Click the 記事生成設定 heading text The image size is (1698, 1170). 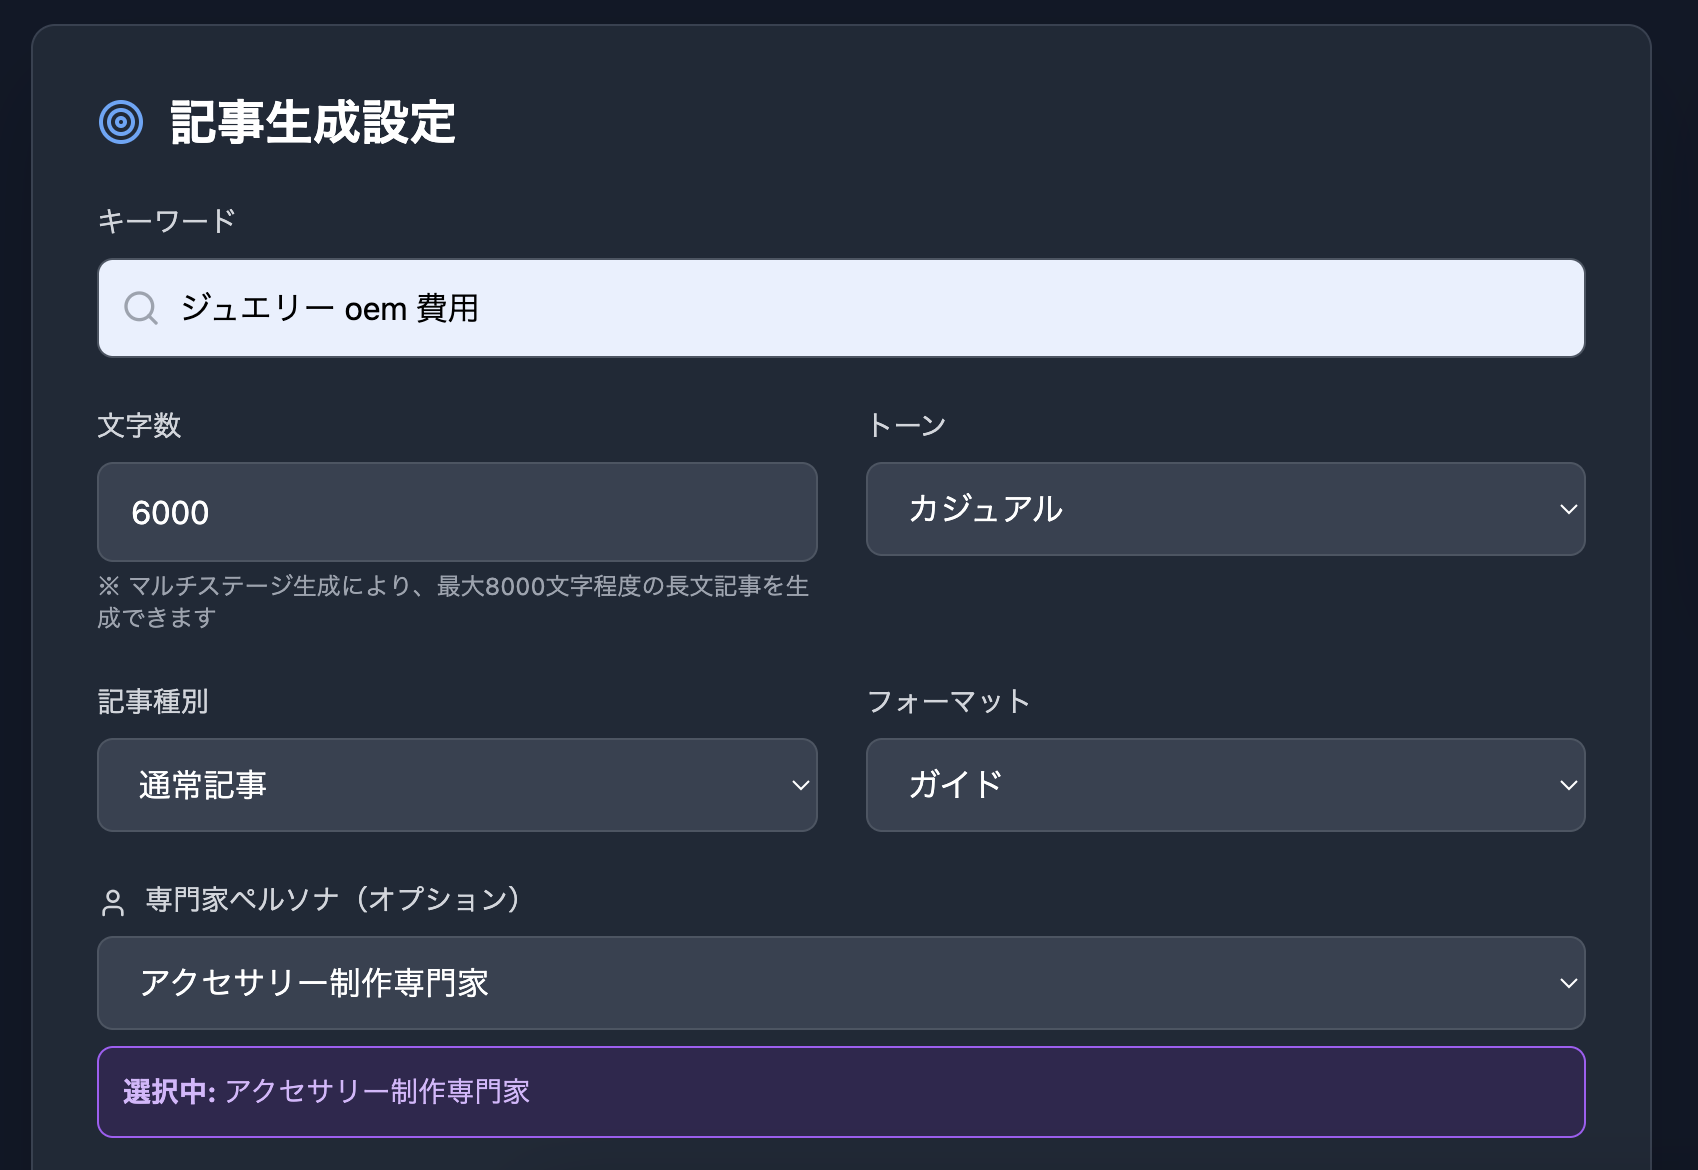[313, 123]
